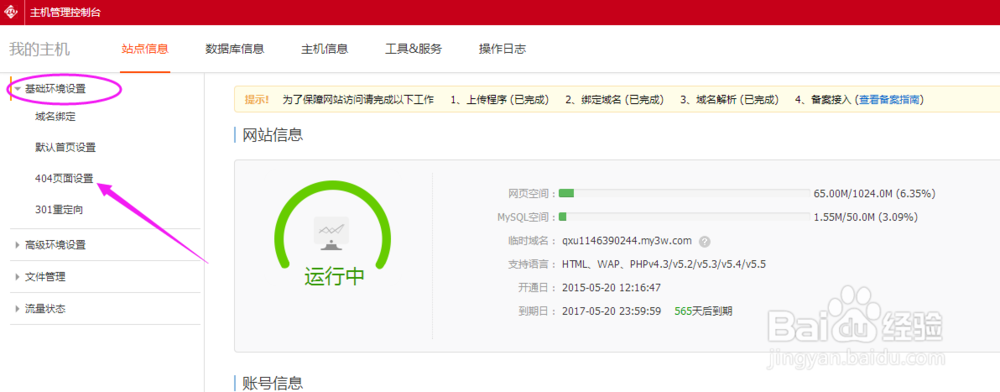Click 我的主机 heading

(x=40, y=49)
